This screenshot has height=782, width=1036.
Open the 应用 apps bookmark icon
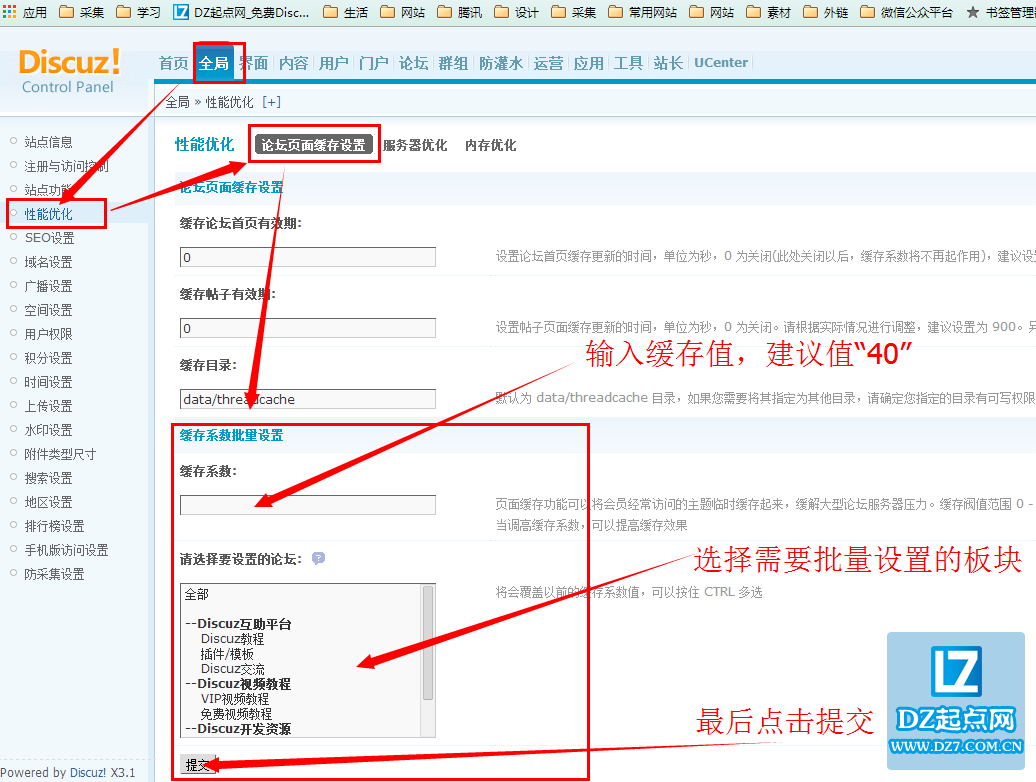25,12
